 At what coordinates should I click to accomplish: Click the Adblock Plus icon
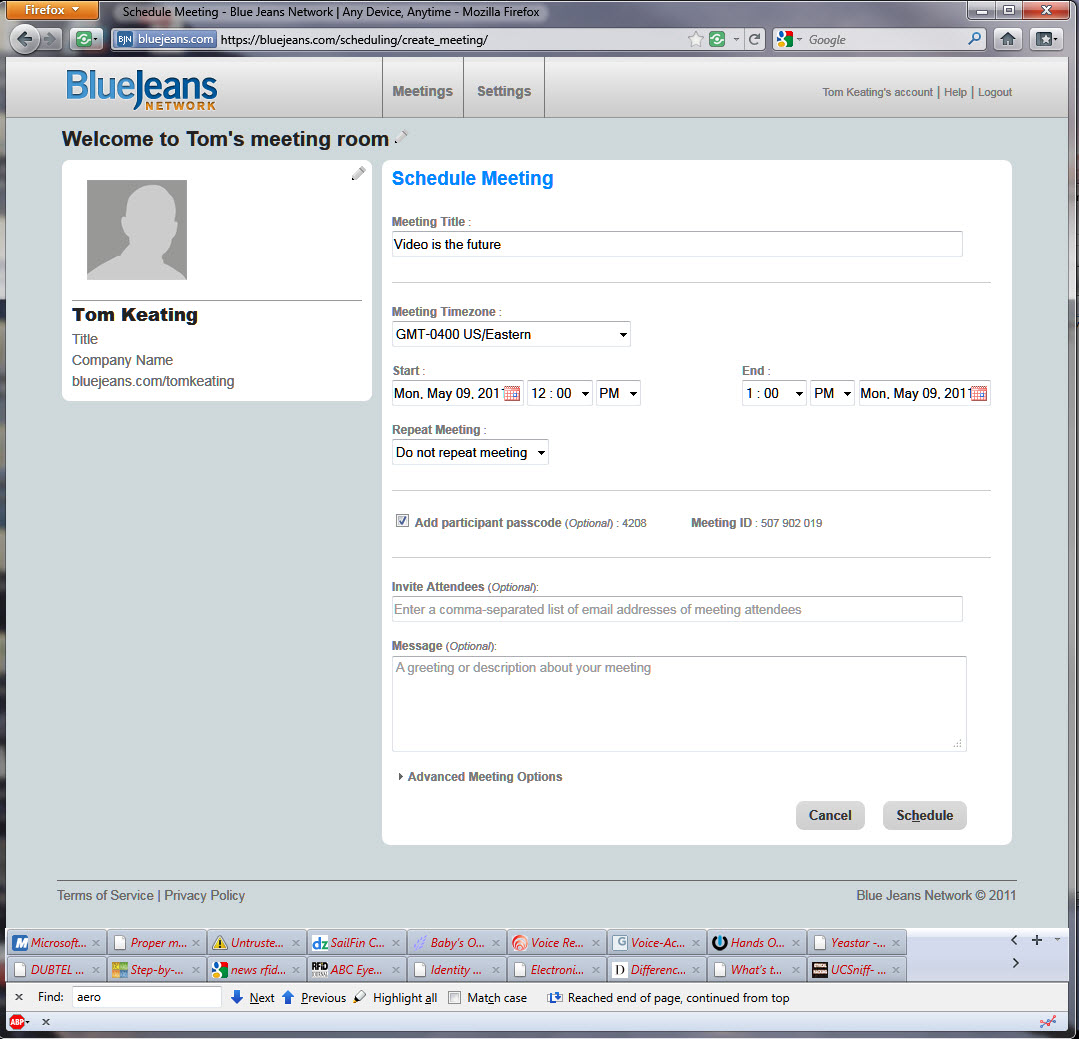tap(17, 1021)
